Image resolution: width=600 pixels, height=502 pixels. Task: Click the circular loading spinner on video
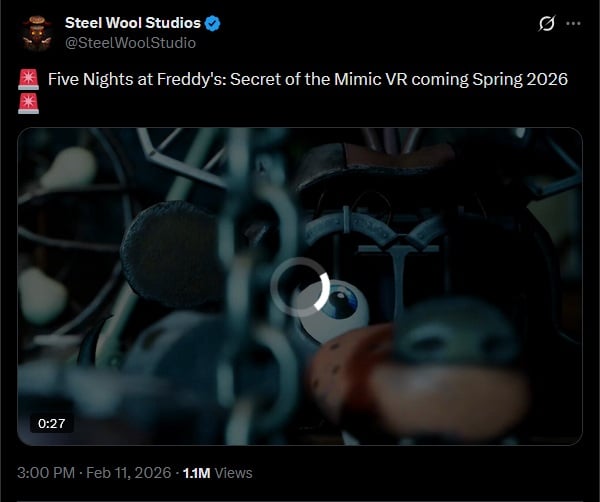(299, 287)
